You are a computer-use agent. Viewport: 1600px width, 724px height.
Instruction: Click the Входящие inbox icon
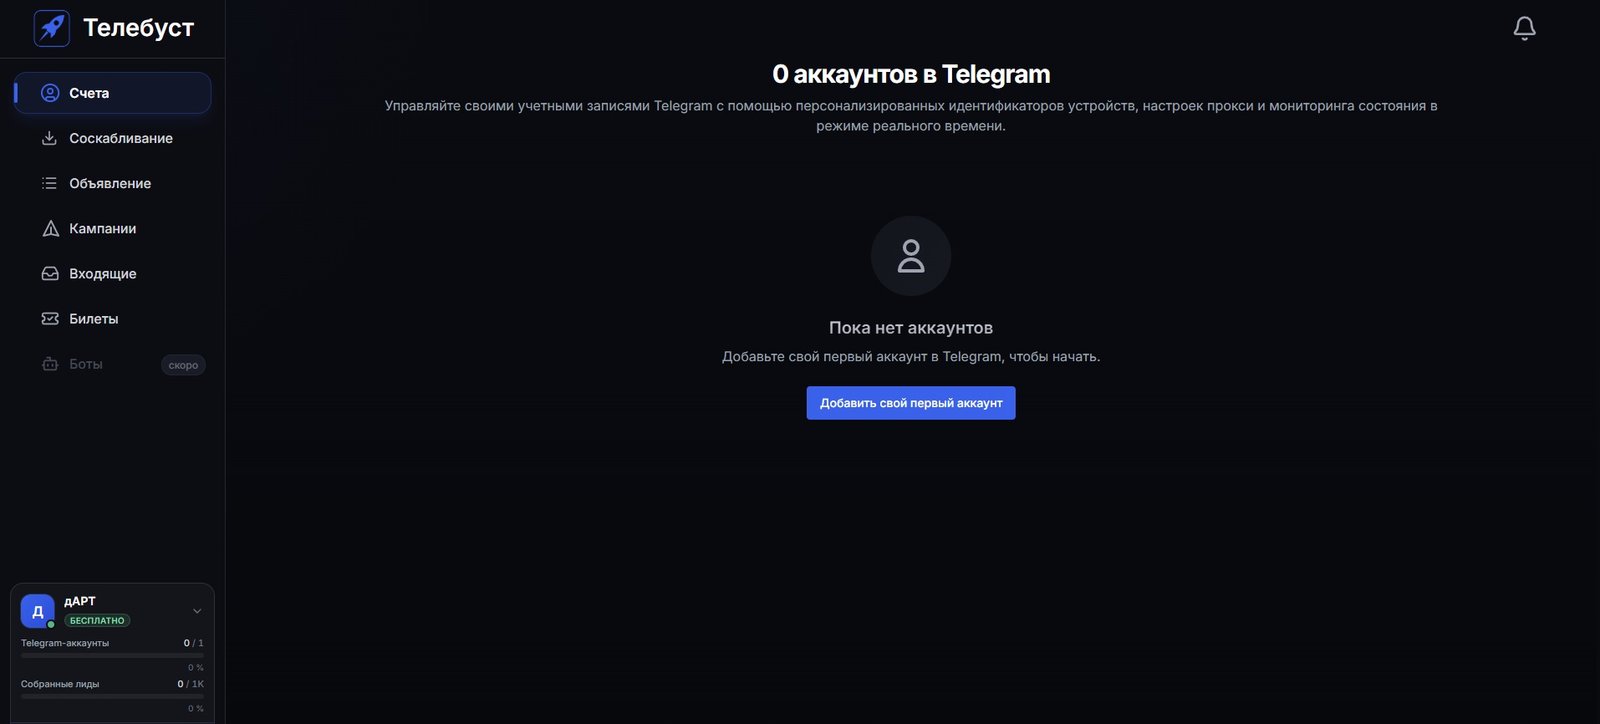point(50,273)
